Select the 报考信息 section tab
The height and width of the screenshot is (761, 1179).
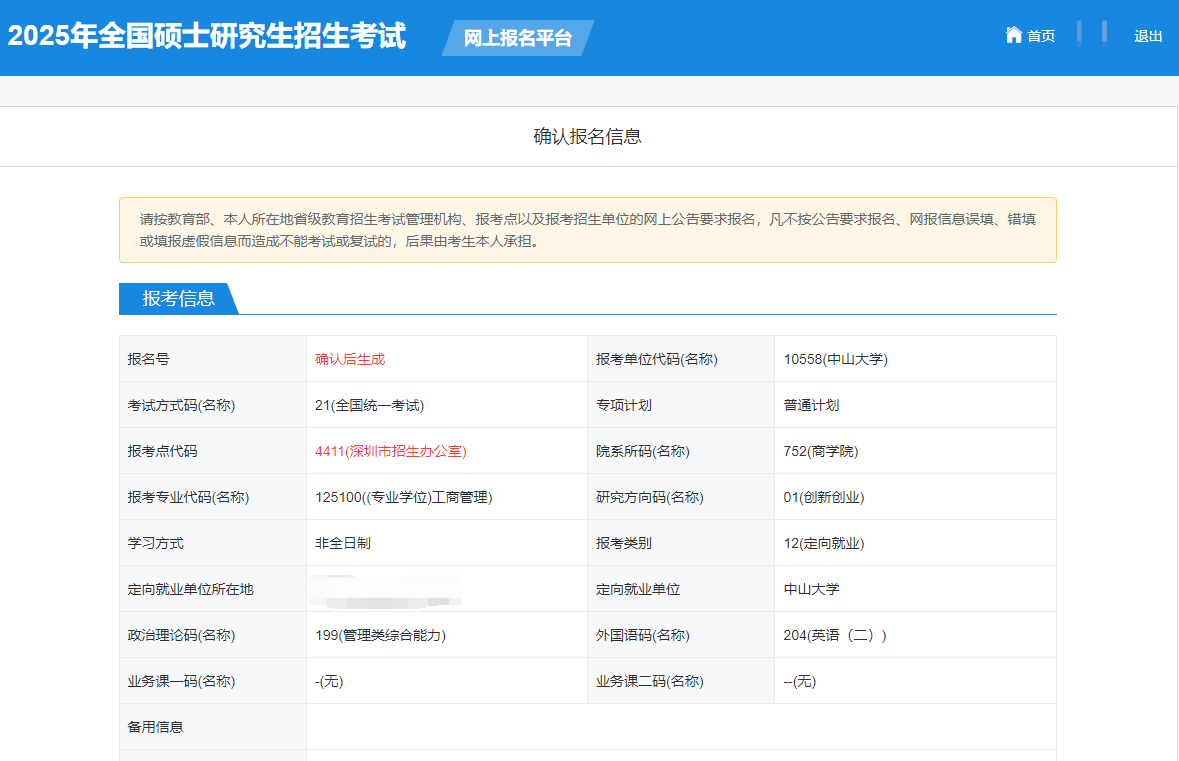tap(178, 298)
